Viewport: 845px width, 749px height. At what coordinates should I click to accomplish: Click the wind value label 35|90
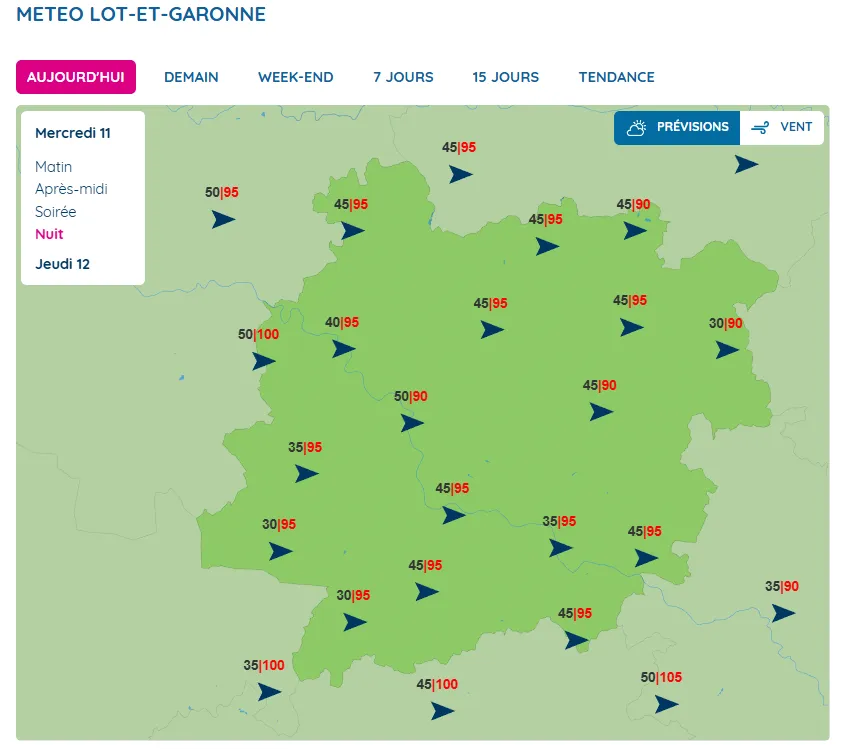point(782,587)
